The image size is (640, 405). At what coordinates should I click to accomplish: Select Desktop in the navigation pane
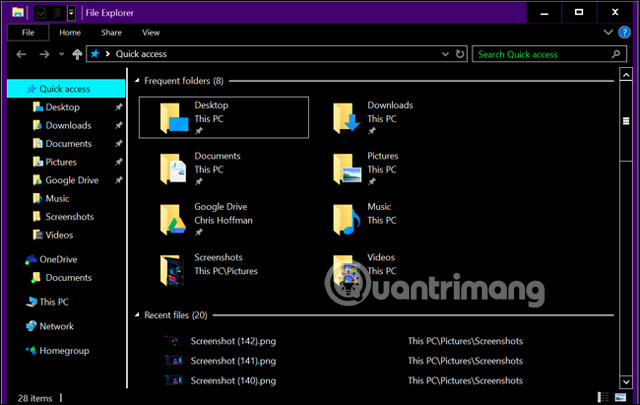[x=62, y=107]
